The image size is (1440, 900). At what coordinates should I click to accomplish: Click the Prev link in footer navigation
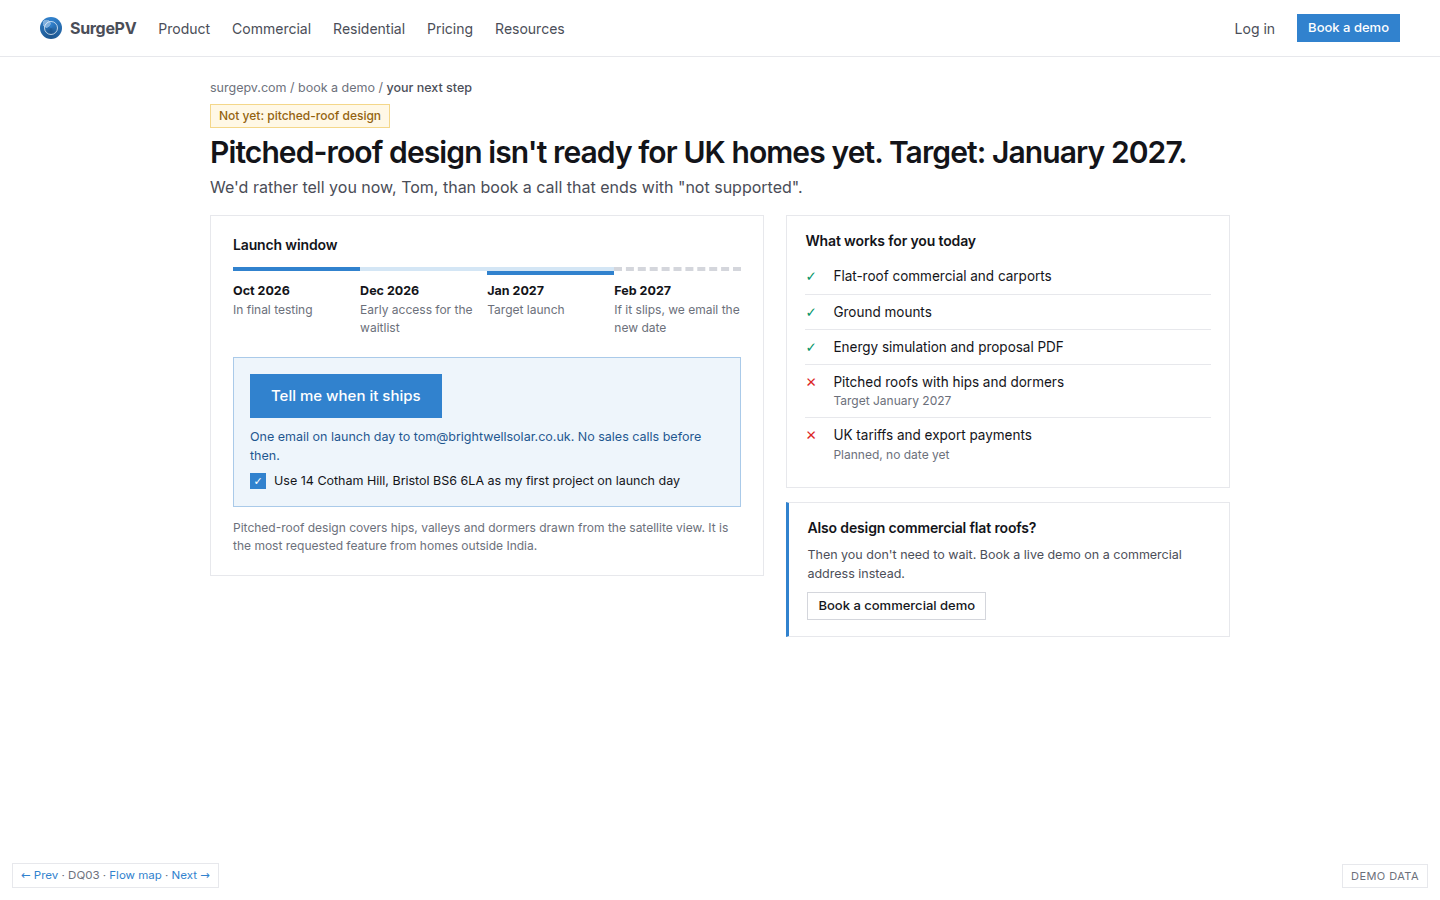coord(40,875)
